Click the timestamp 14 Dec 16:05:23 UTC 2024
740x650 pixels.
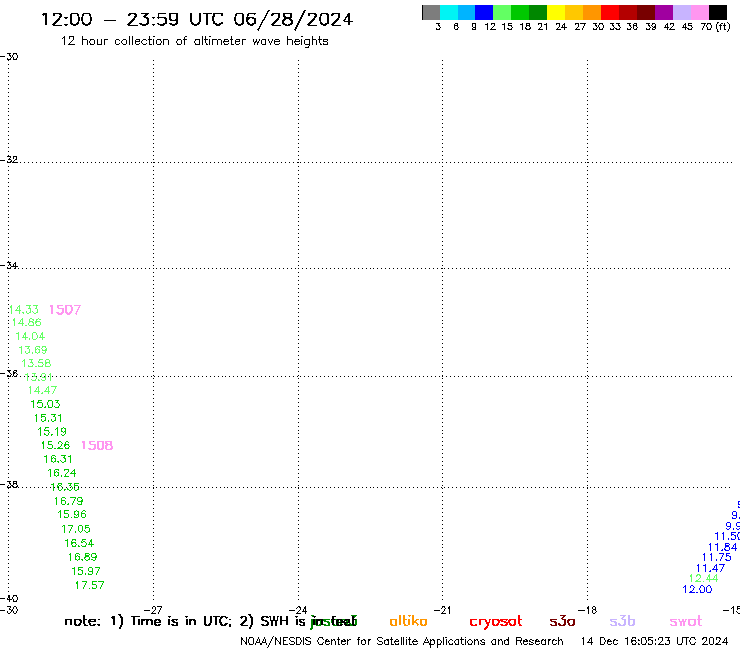[655, 642]
